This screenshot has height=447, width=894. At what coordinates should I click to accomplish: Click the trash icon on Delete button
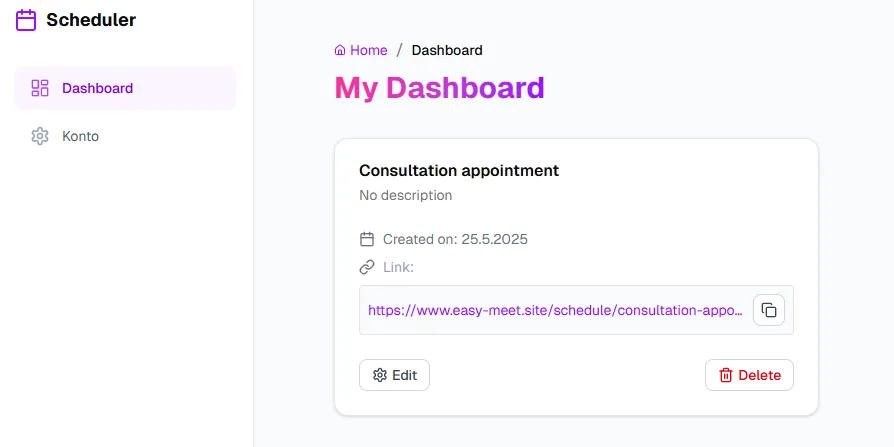(x=726, y=375)
